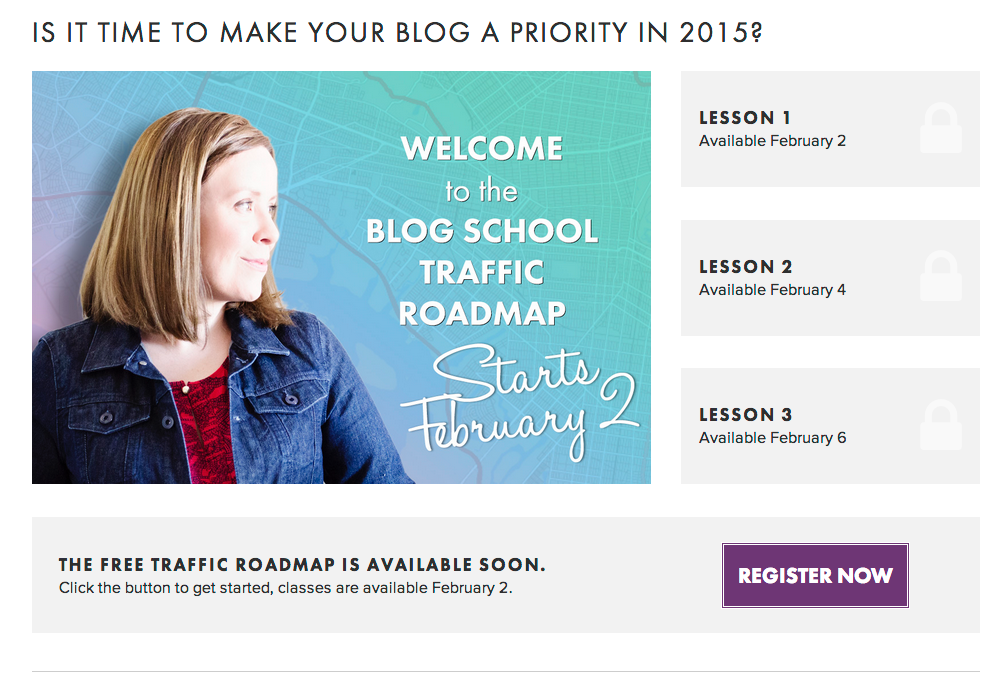Click the Register Now button

tap(814, 575)
